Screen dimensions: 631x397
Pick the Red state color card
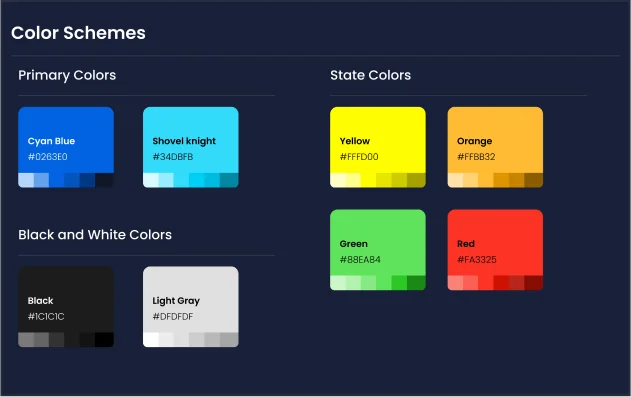tap(495, 250)
